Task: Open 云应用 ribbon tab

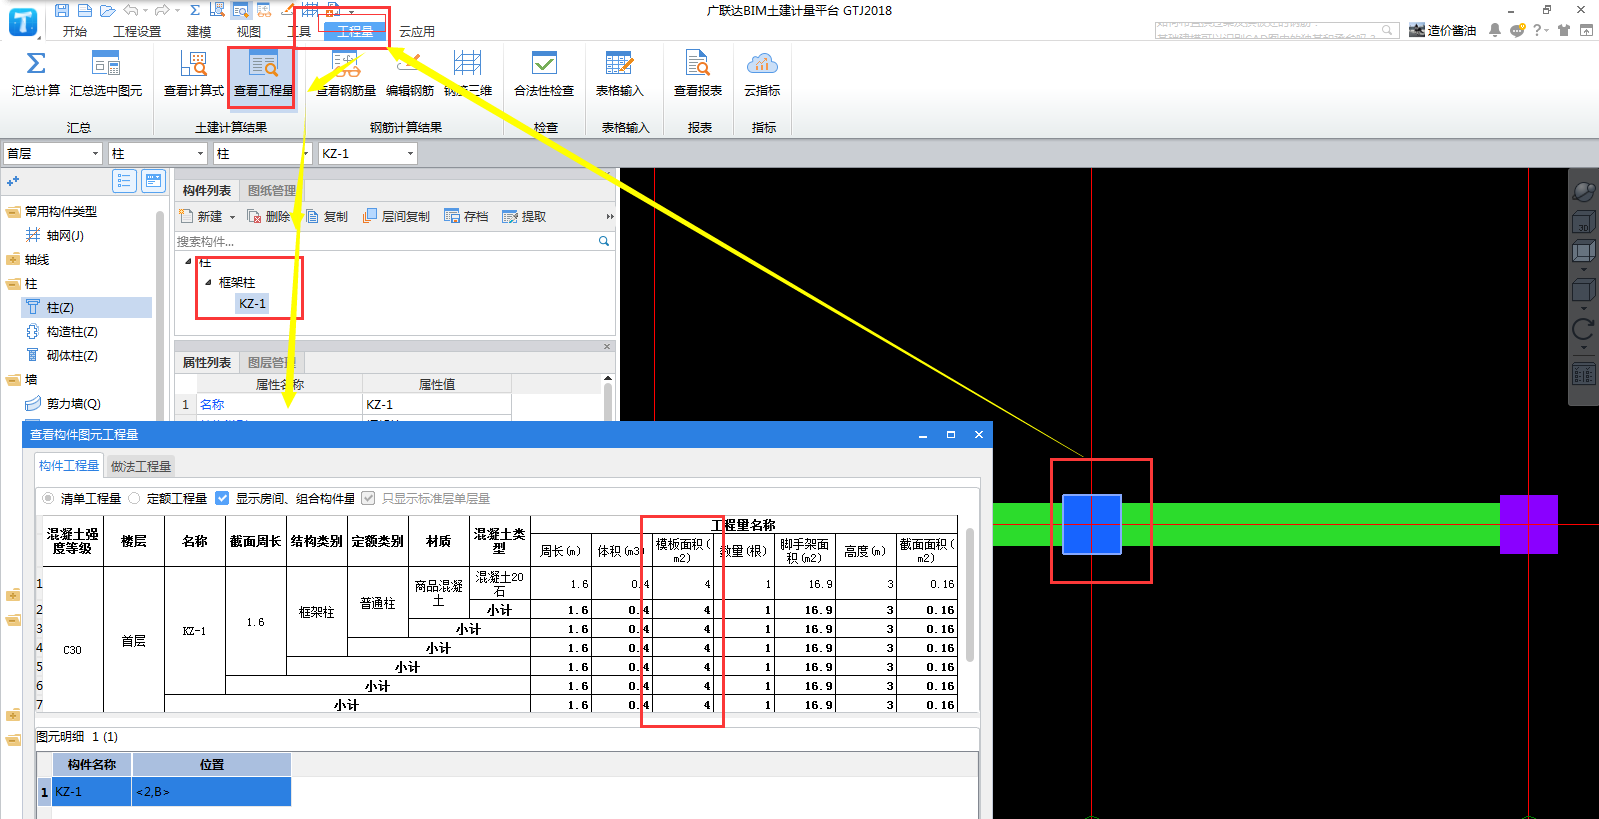Action: [x=417, y=31]
